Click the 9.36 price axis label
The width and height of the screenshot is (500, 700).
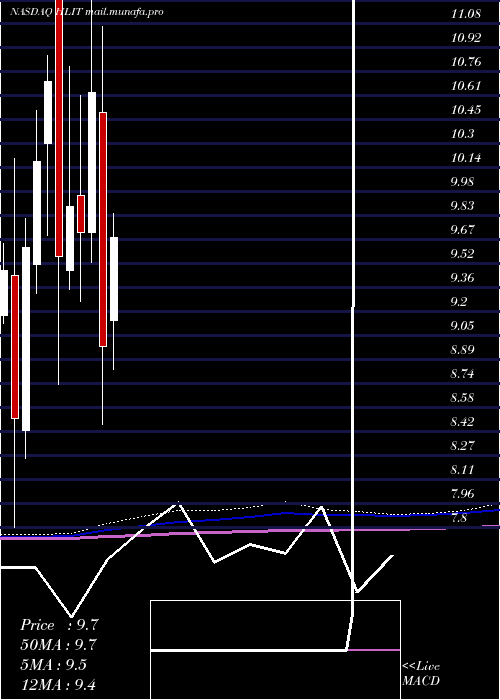point(463,278)
